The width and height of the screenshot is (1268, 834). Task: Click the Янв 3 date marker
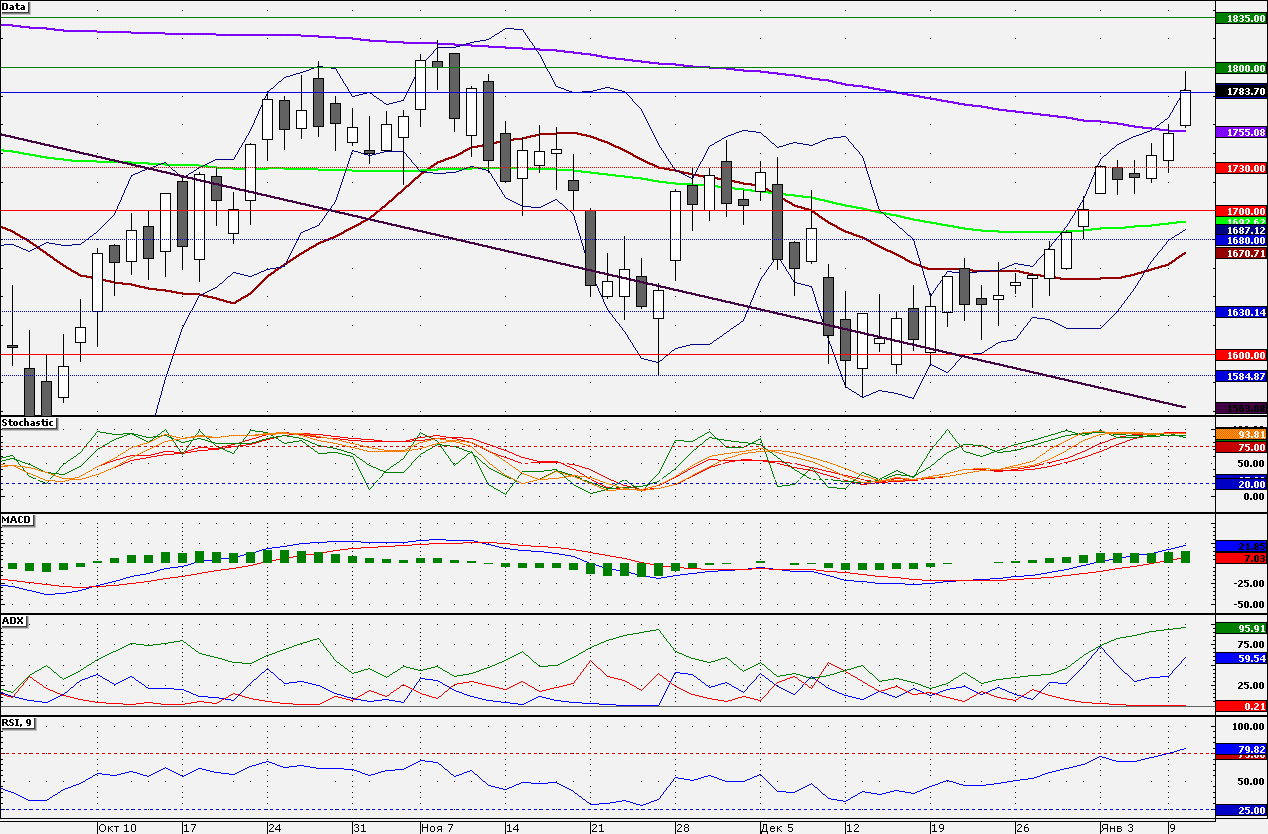pos(1117,828)
